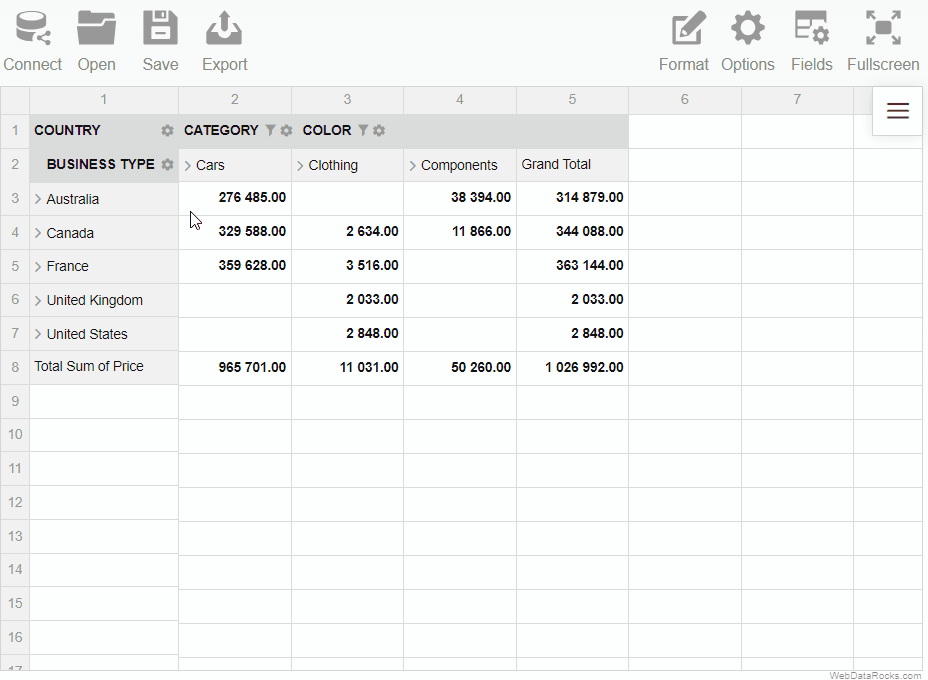Expand the Clothing column

point(300,165)
